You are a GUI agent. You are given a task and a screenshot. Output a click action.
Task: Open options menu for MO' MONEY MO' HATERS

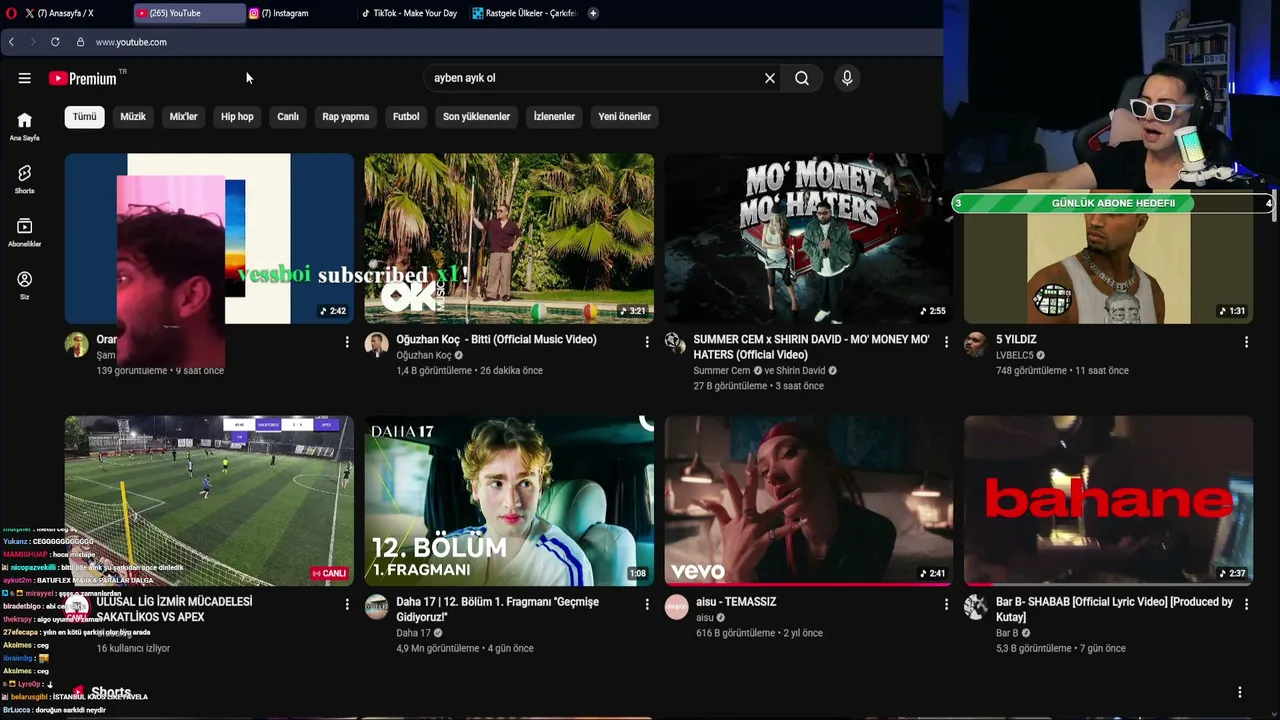(x=946, y=342)
